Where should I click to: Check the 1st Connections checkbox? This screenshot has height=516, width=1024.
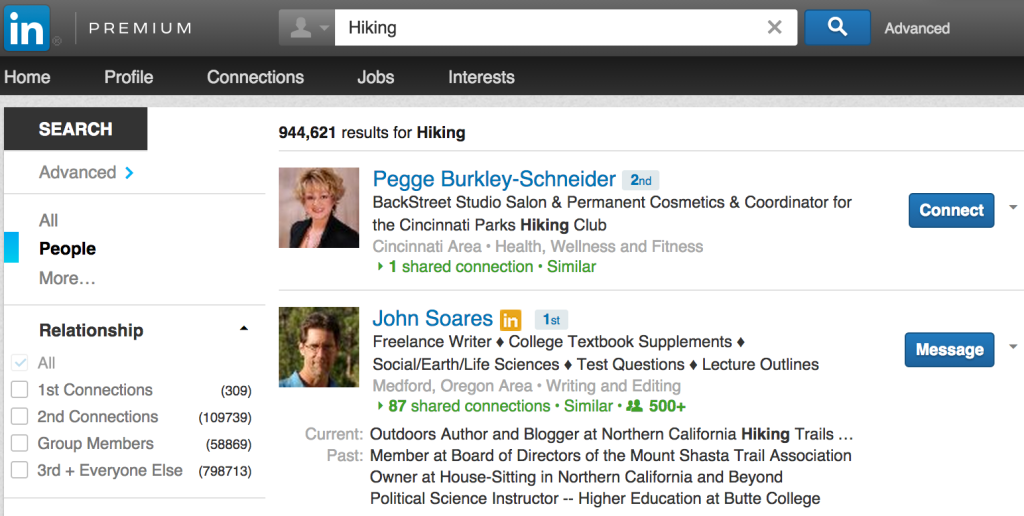(20, 390)
